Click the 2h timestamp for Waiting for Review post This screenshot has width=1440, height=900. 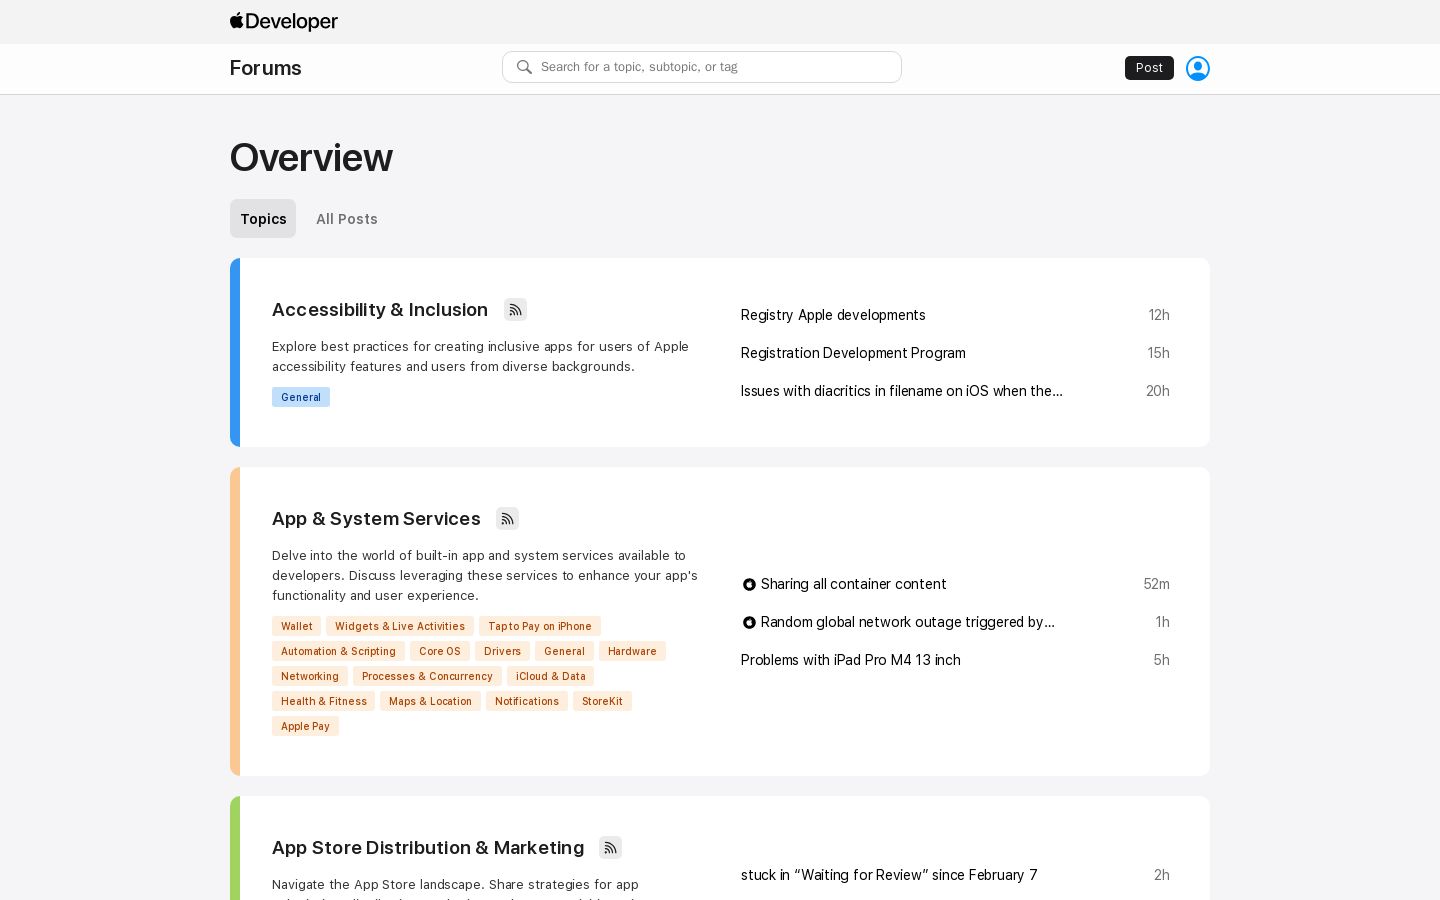[1162, 875]
